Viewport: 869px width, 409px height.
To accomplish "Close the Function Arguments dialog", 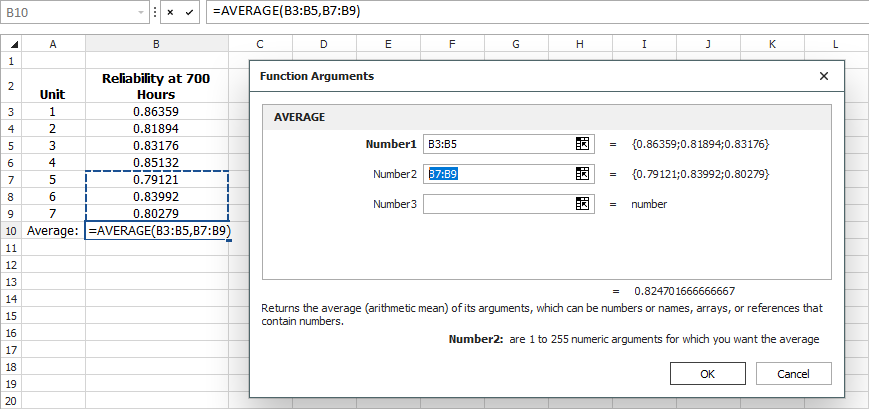I will [x=824, y=76].
